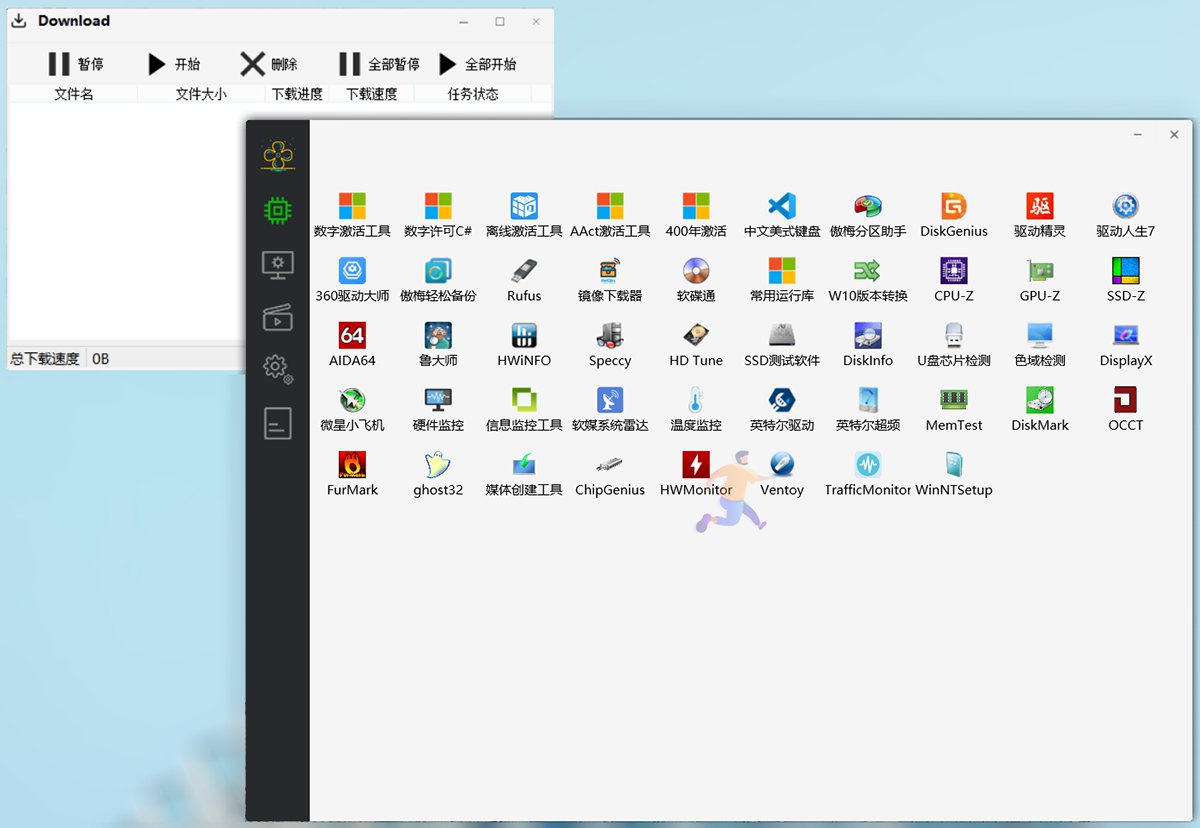This screenshot has height=828, width=1200.
Task: Select 常用运行库
Action: (782, 280)
